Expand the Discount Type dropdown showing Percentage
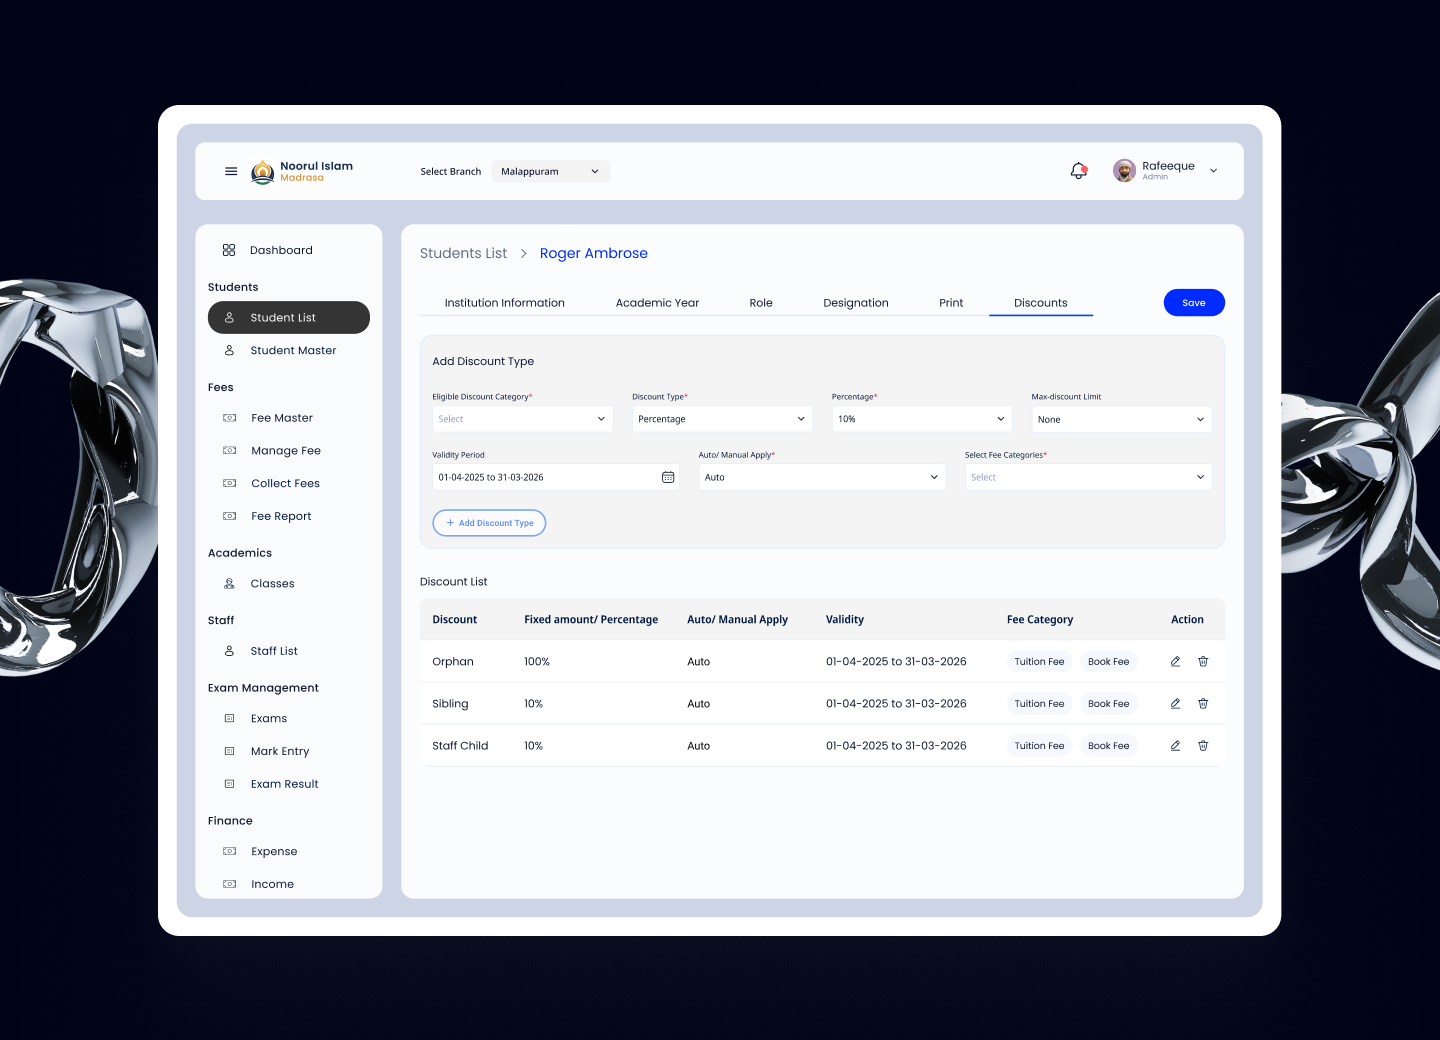This screenshot has width=1440, height=1040. pos(722,418)
